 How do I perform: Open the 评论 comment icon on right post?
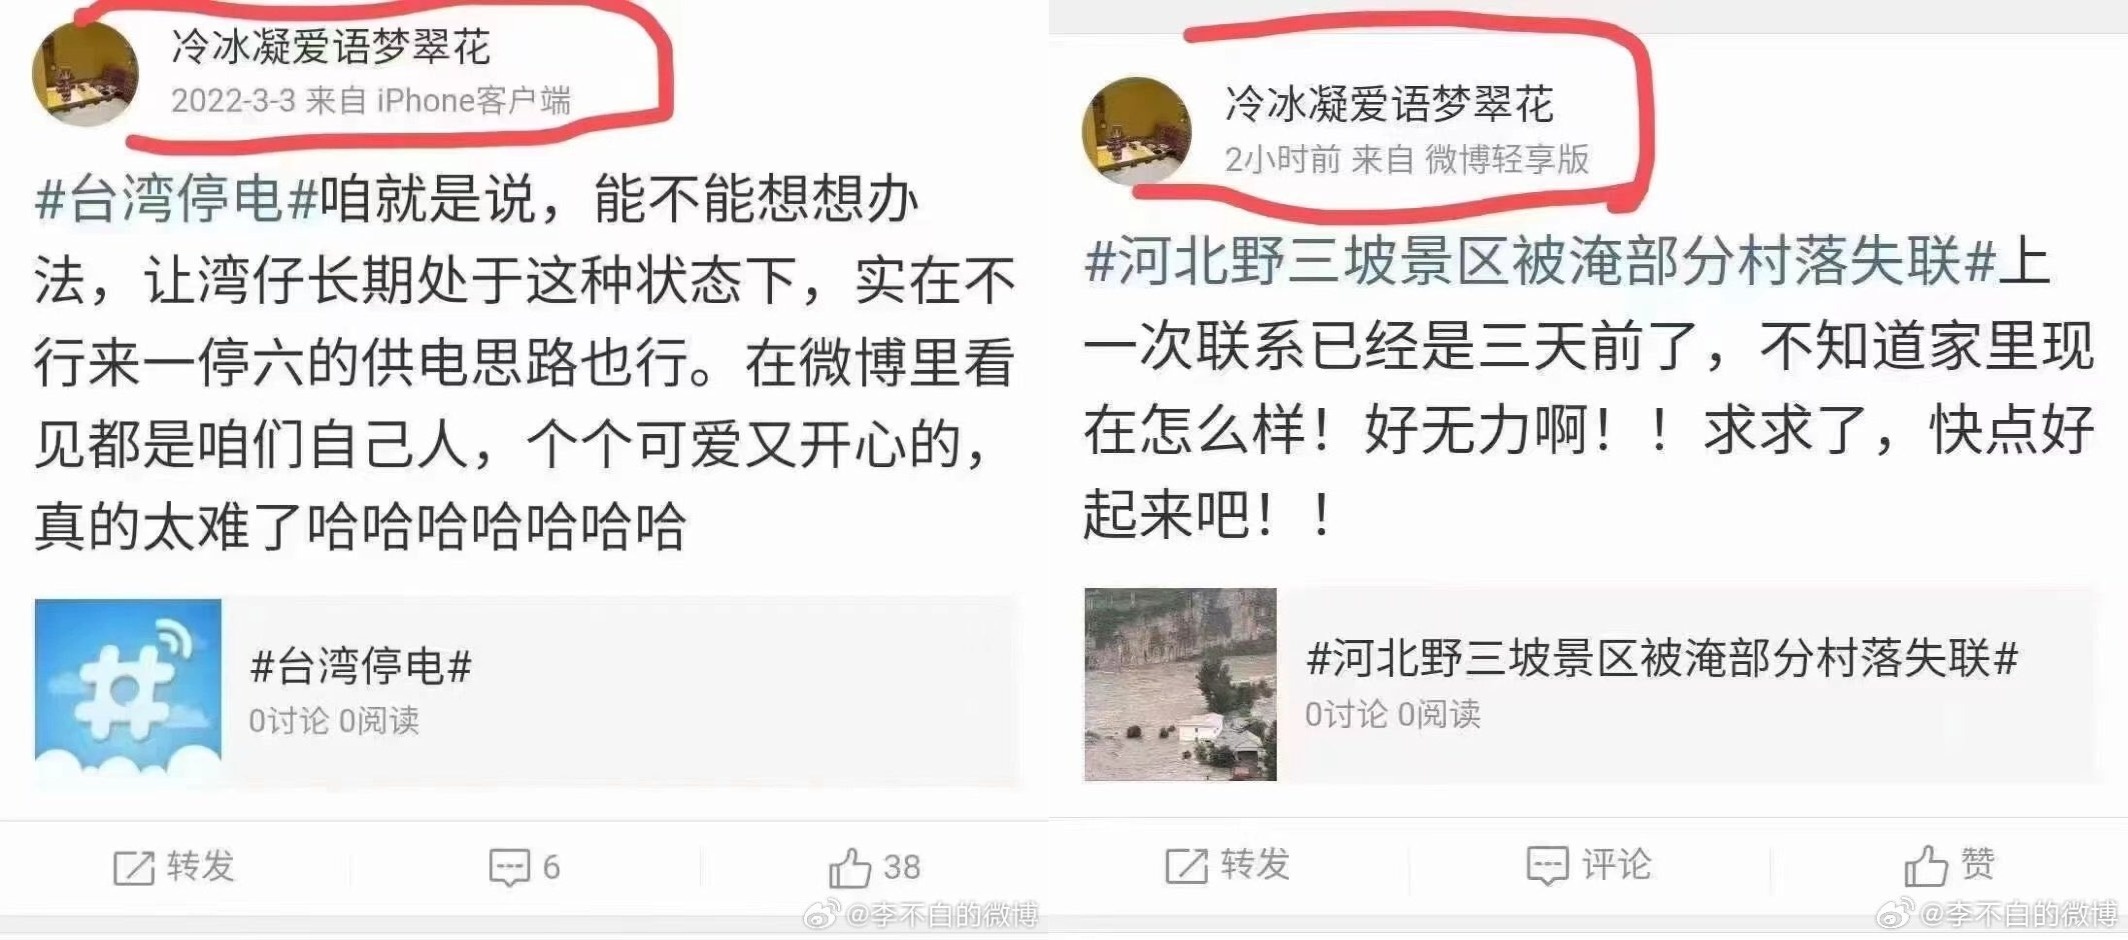[1547, 865]
